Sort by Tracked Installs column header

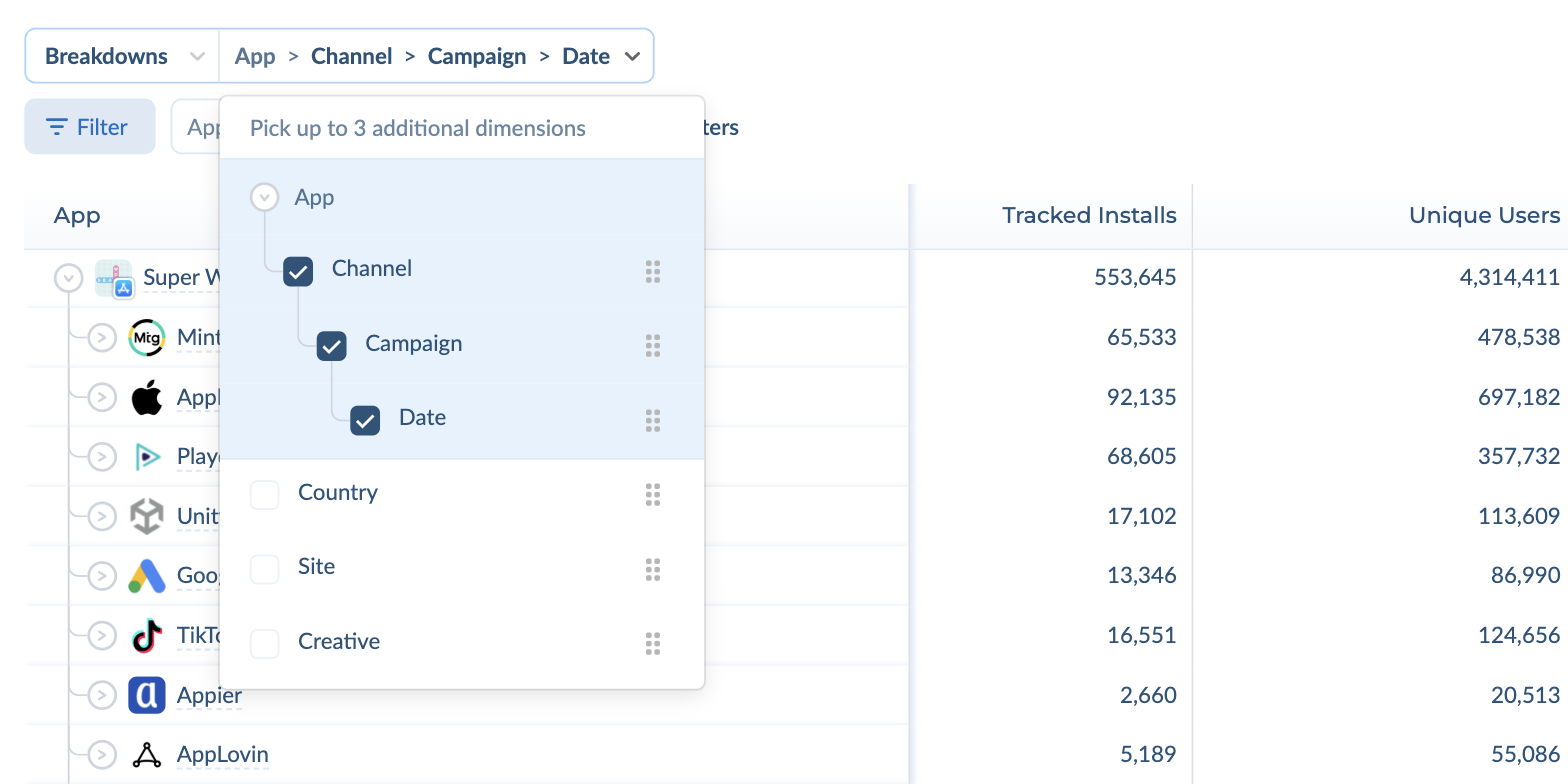point(1089,215)
